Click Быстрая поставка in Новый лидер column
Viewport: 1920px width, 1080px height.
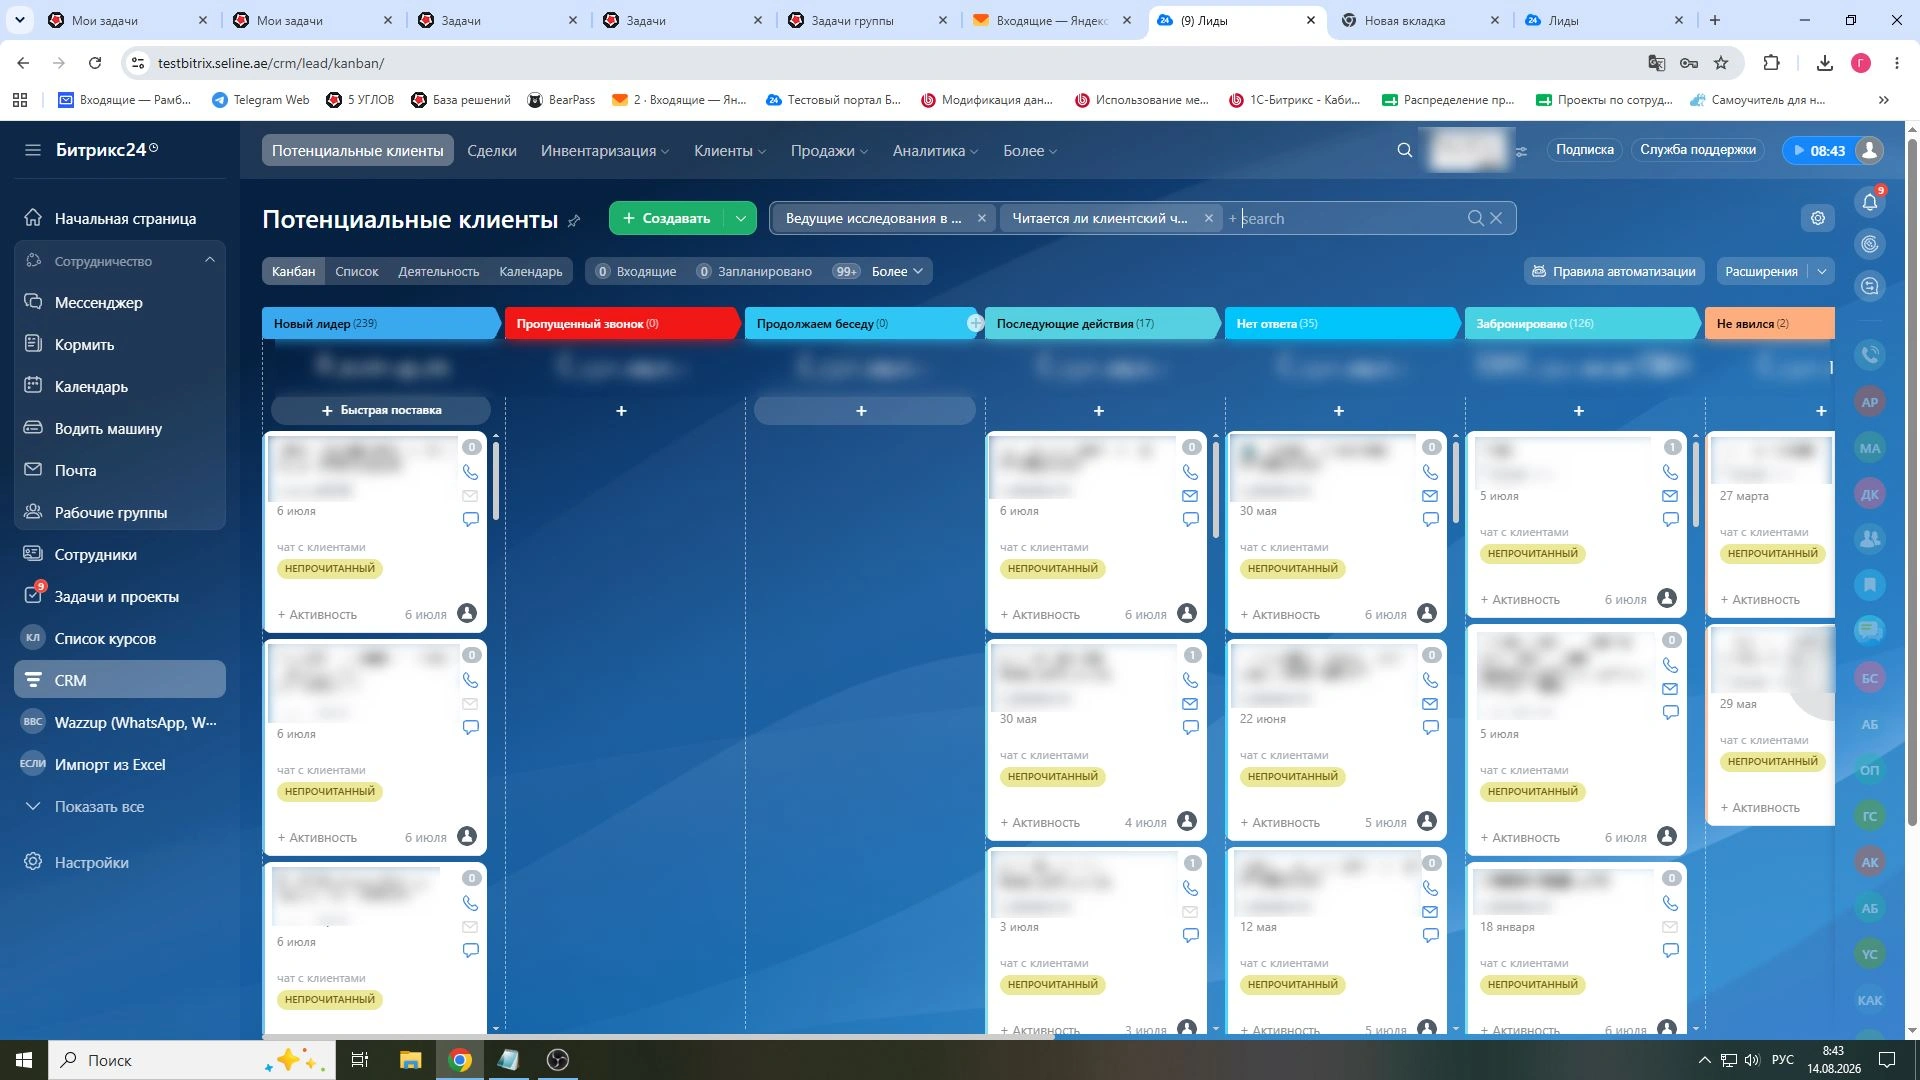tap(381, 410)
